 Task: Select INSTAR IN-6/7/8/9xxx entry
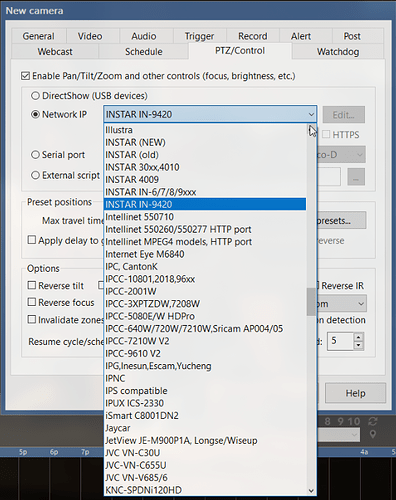(x=205, y=192)
